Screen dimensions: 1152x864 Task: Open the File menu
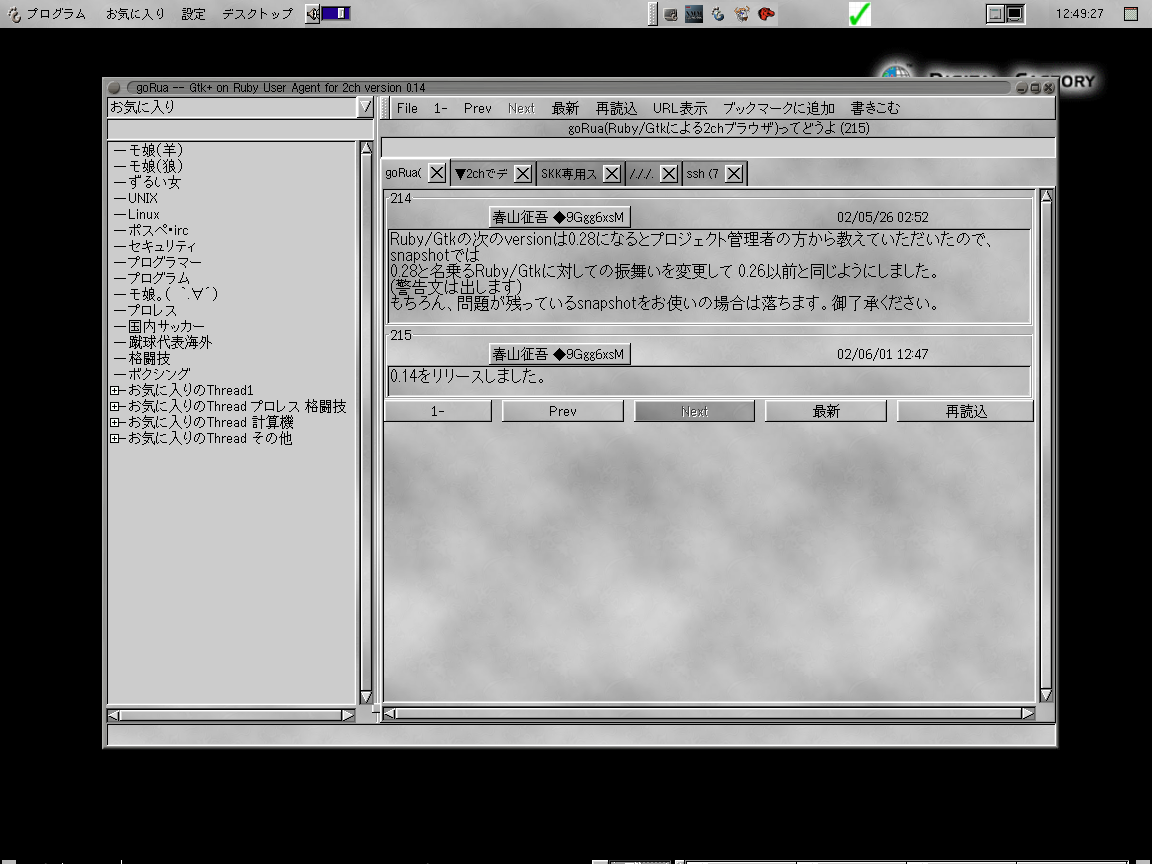coord(407,108)
